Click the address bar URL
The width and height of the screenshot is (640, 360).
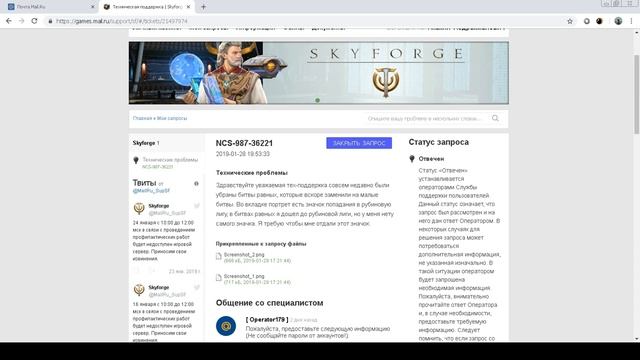tap(122, 21)
